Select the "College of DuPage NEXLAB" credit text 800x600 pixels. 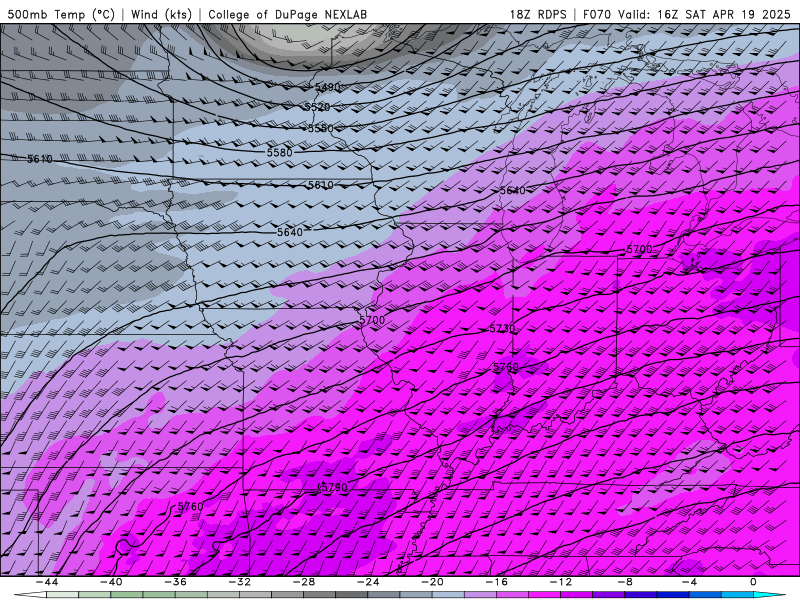click(287, 14)
